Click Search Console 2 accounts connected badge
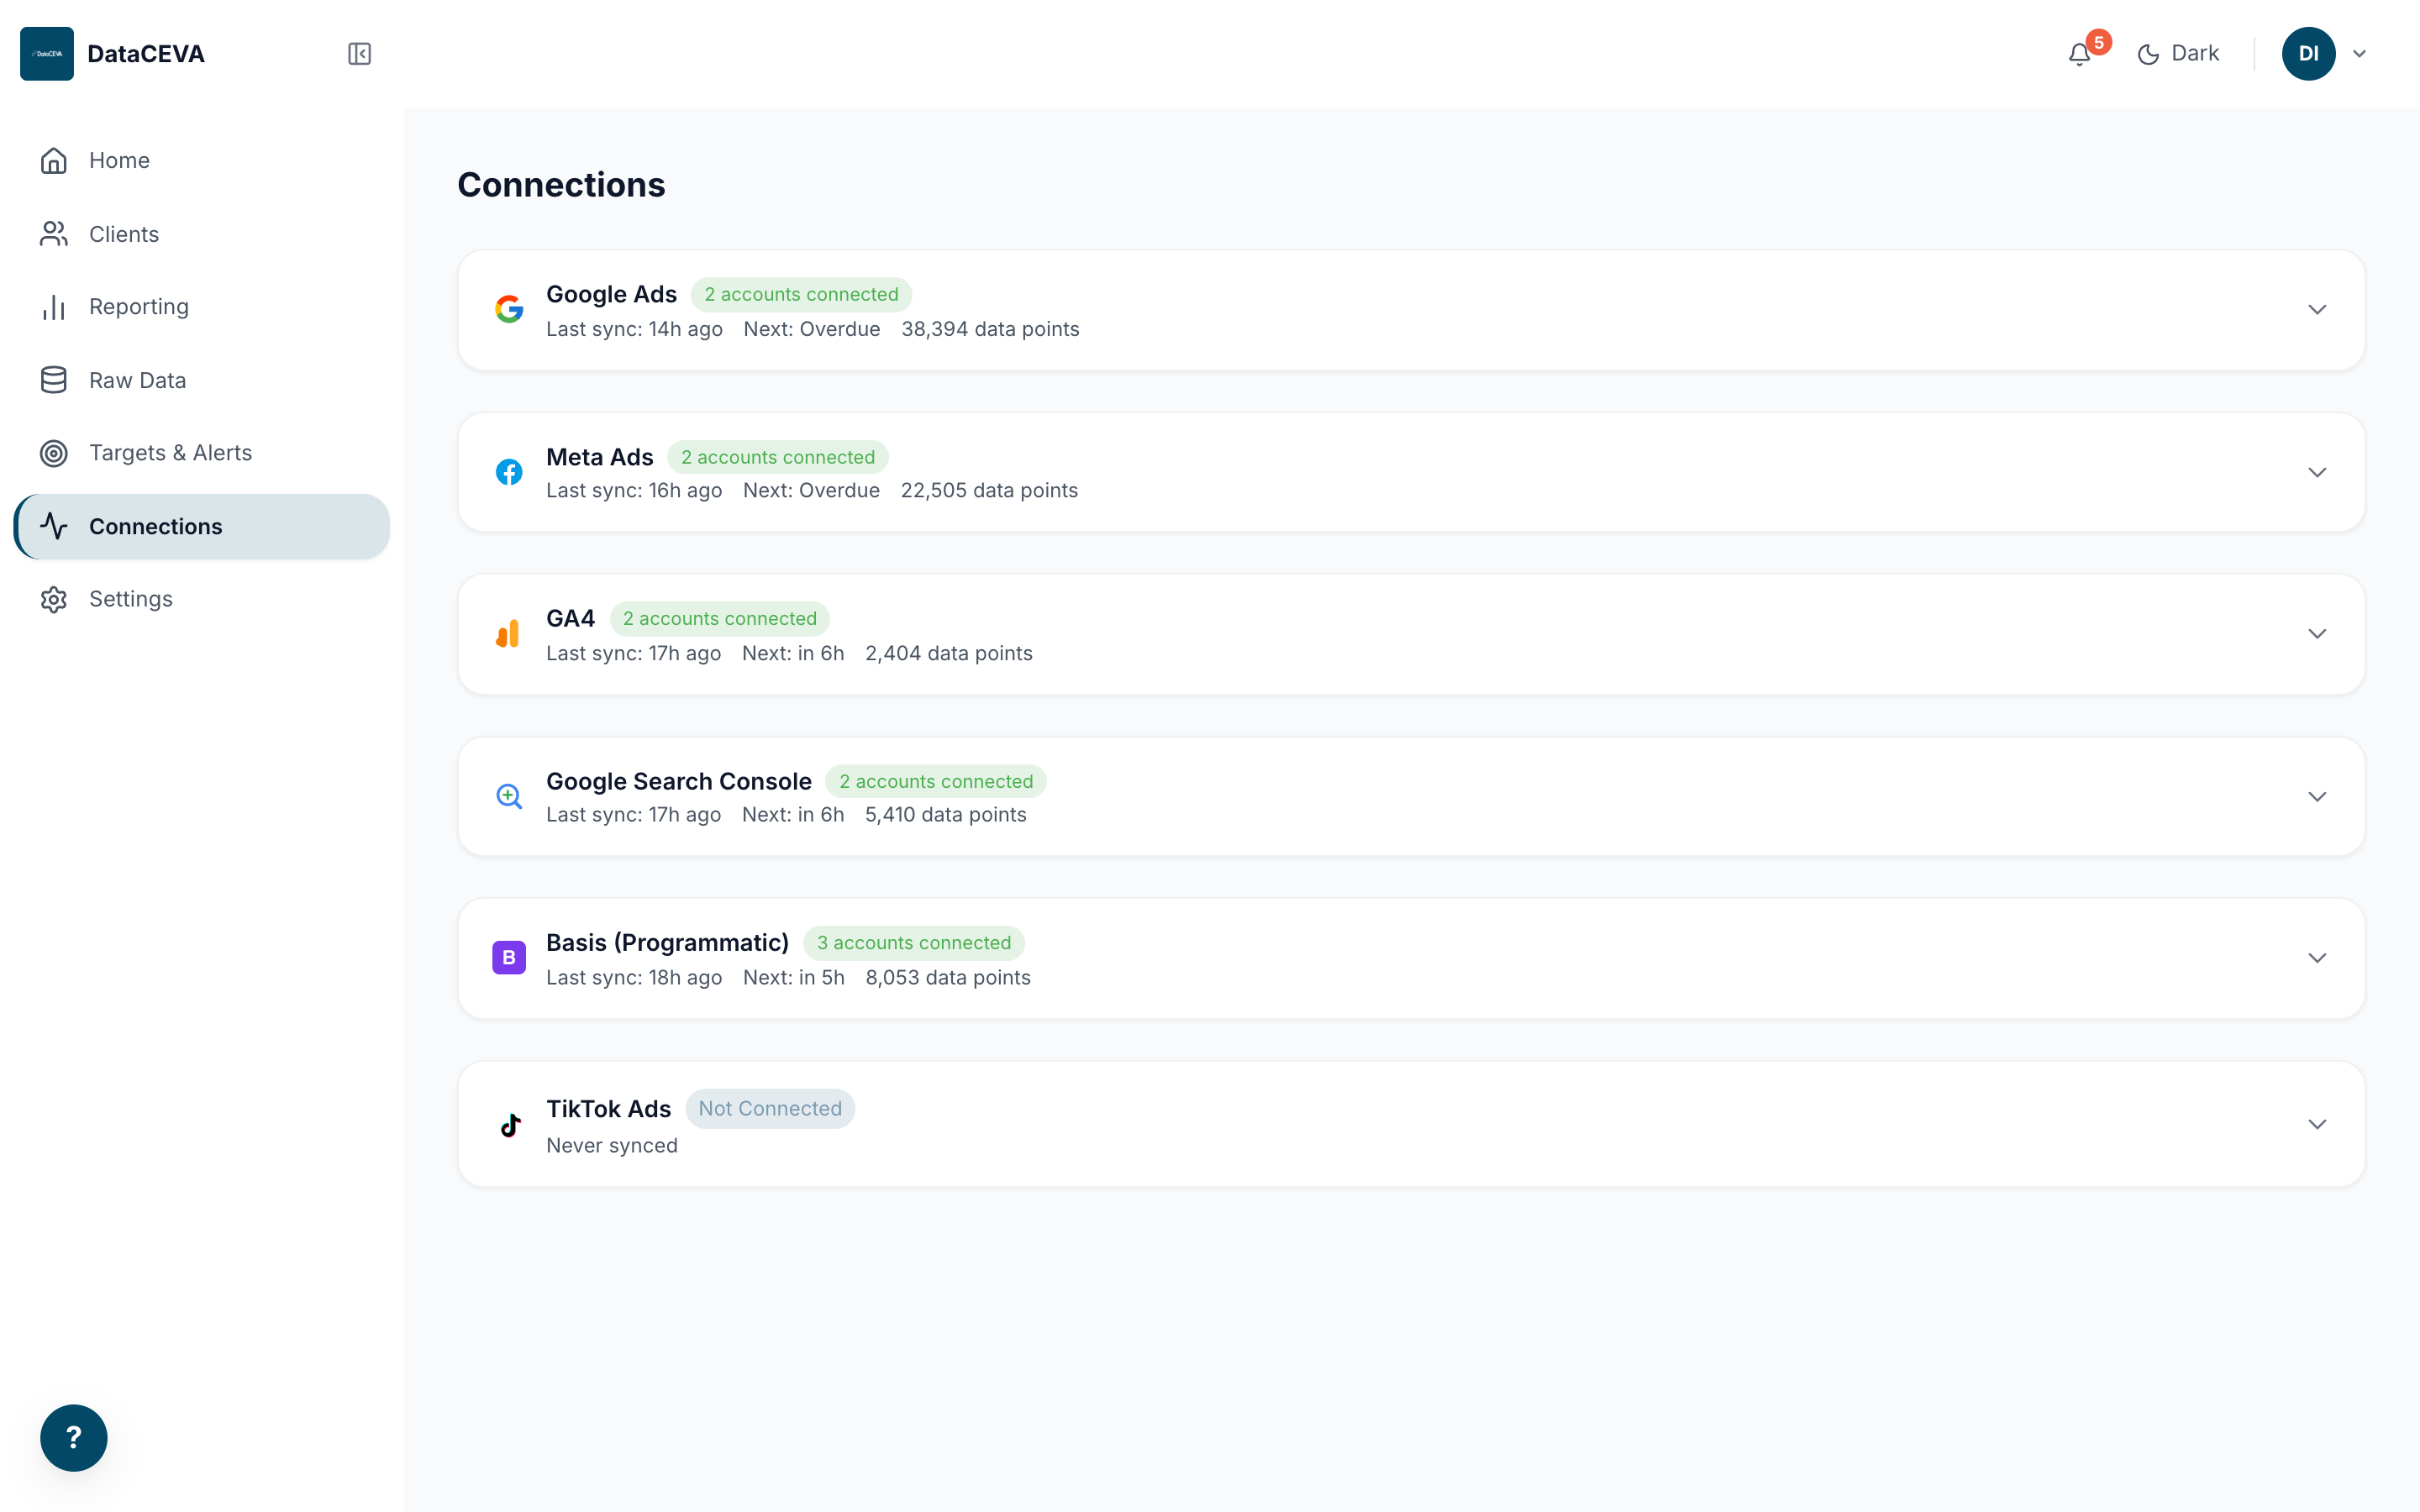 [936, 781]
